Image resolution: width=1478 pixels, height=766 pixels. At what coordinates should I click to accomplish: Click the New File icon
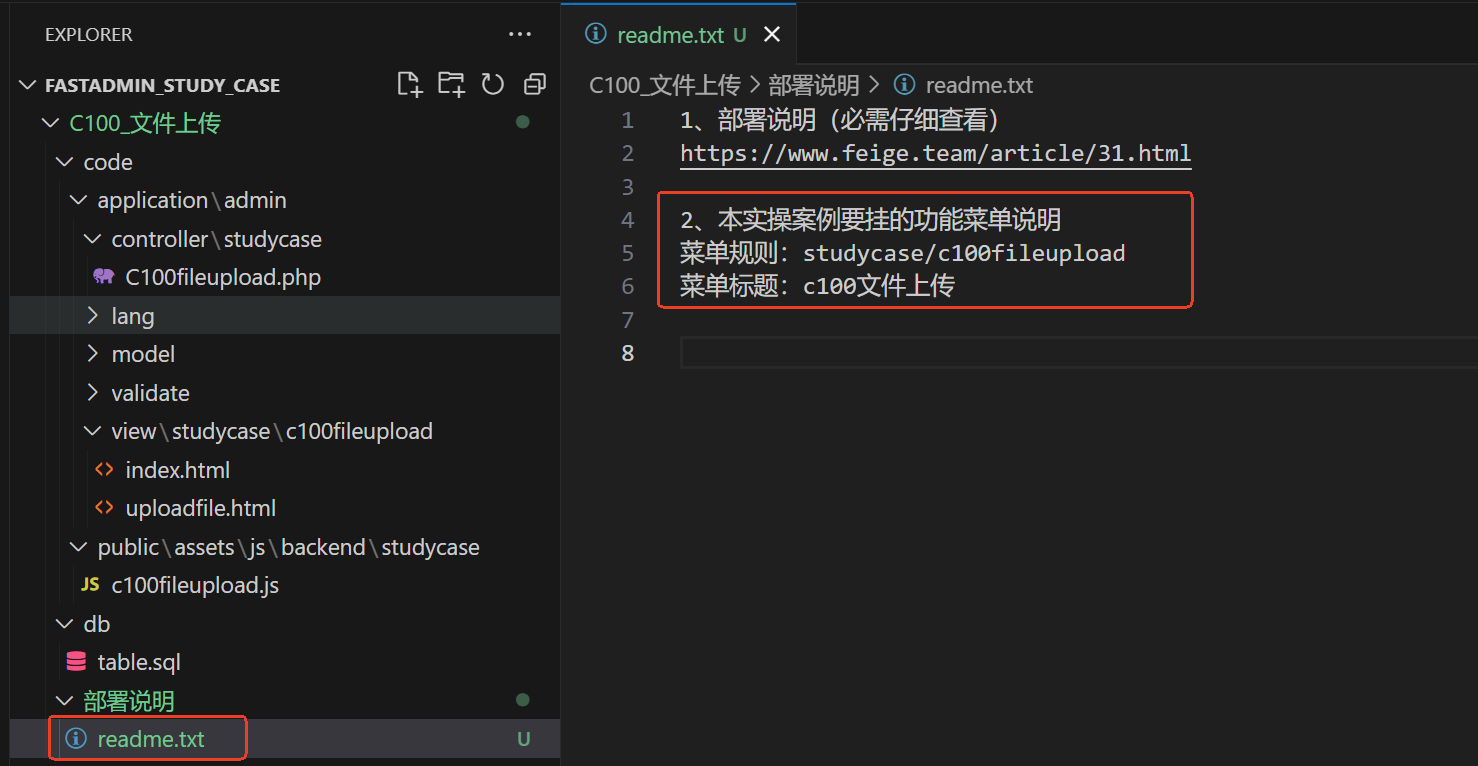click(410, 85)
